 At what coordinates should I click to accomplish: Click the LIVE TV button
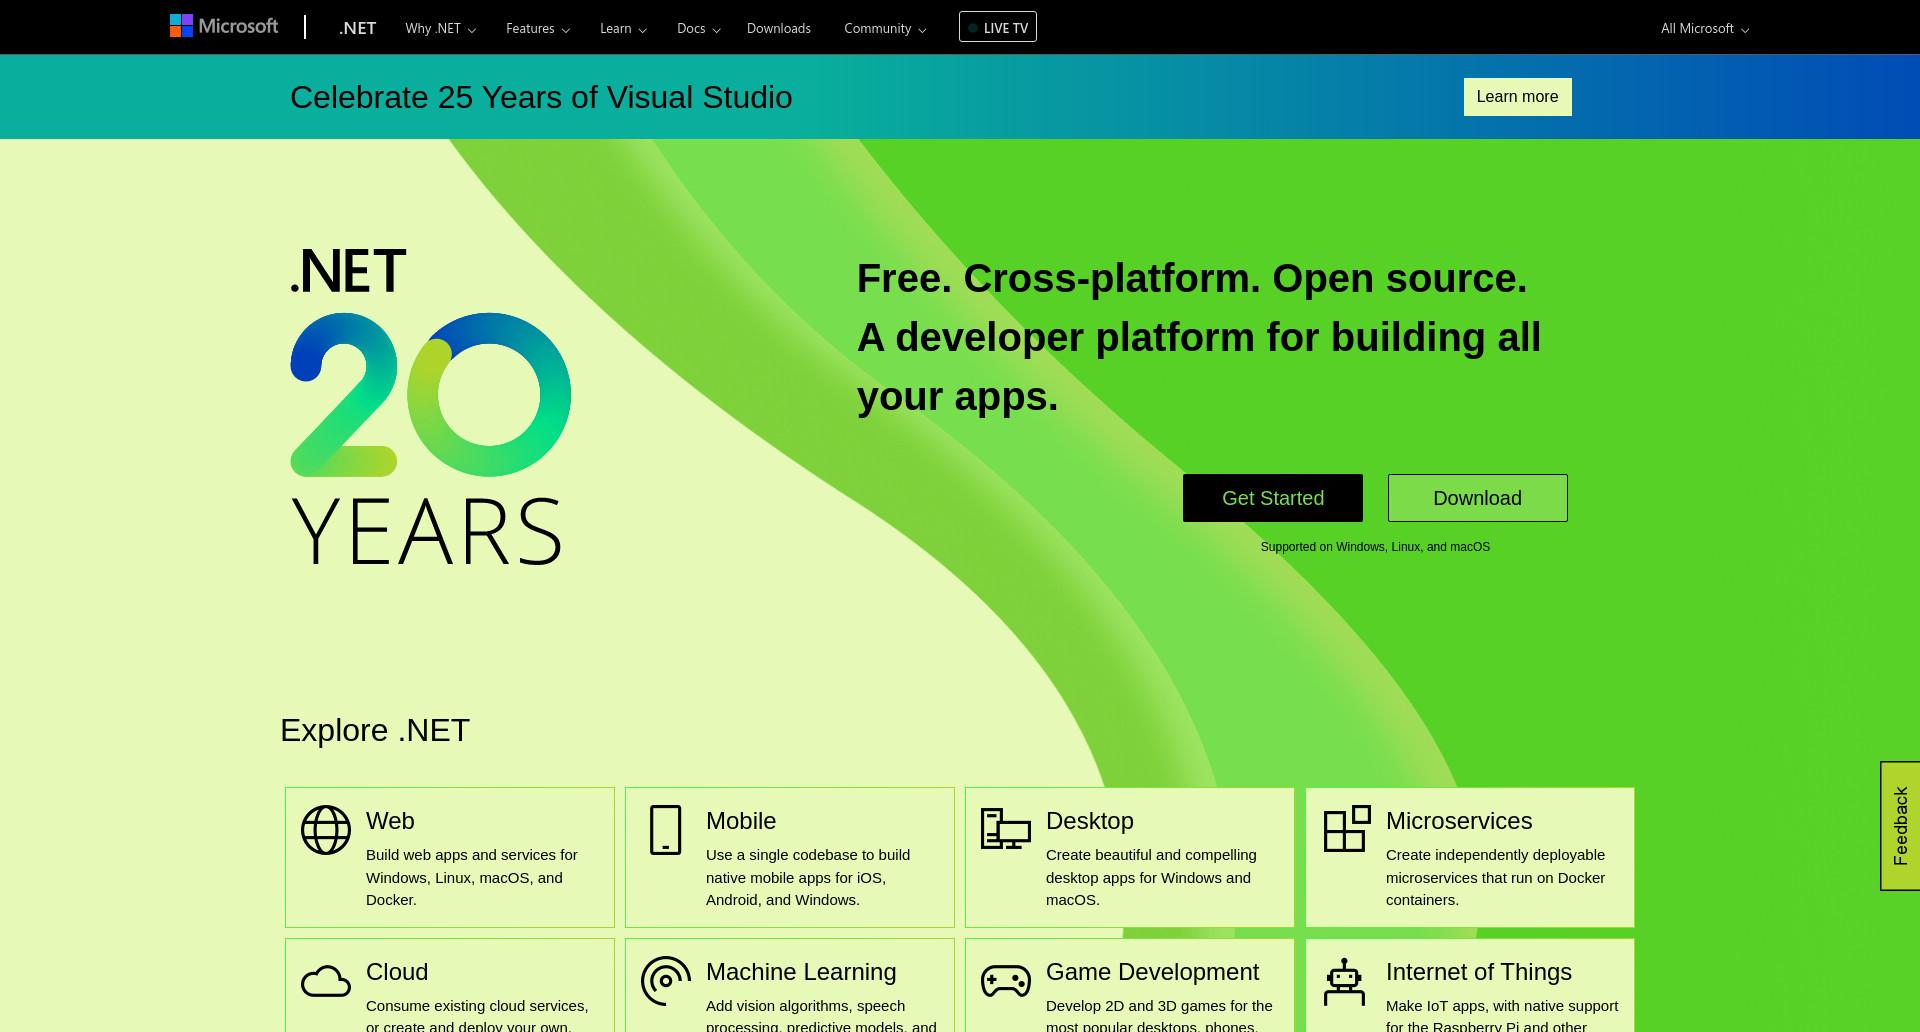pos(997,27)
